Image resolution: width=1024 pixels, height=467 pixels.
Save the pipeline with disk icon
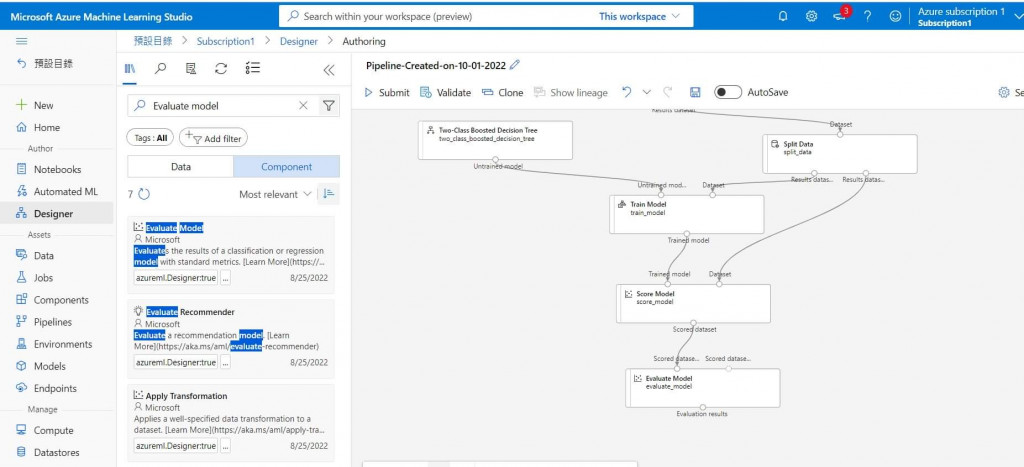[x=695, y=92]
